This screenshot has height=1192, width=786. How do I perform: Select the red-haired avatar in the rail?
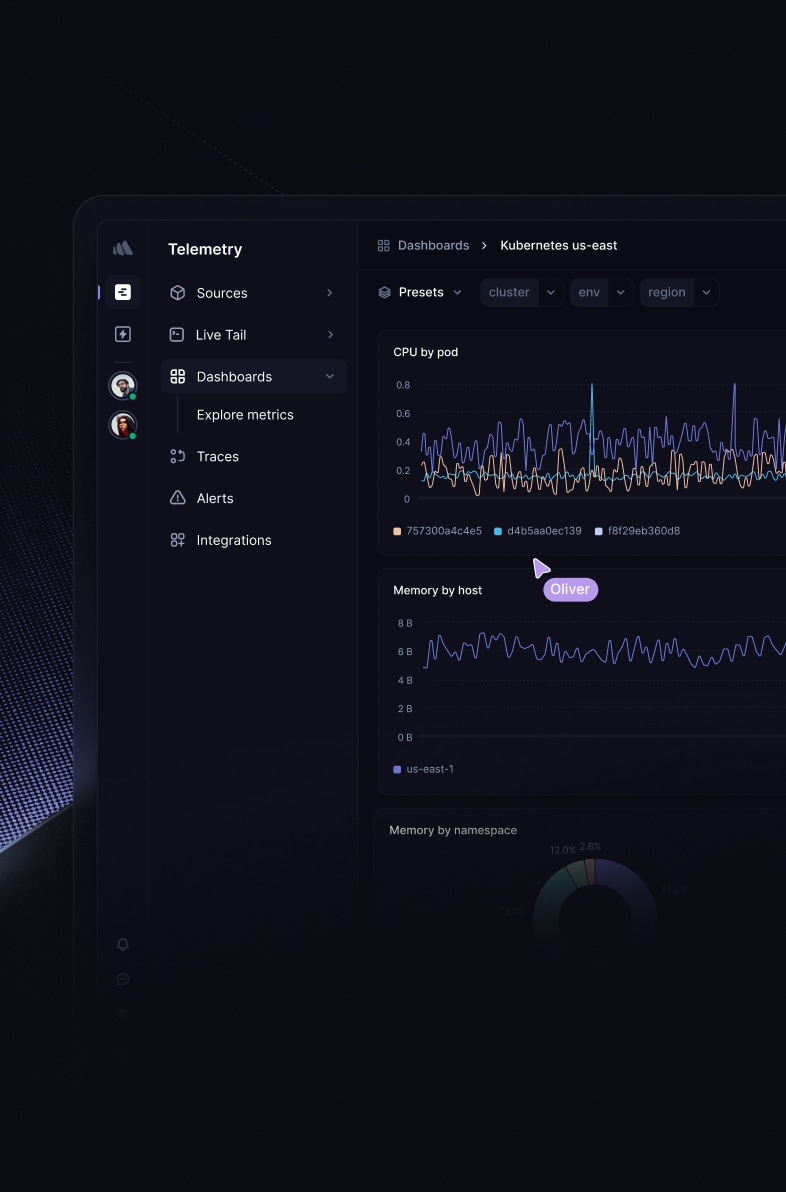(x=122, y=425)
